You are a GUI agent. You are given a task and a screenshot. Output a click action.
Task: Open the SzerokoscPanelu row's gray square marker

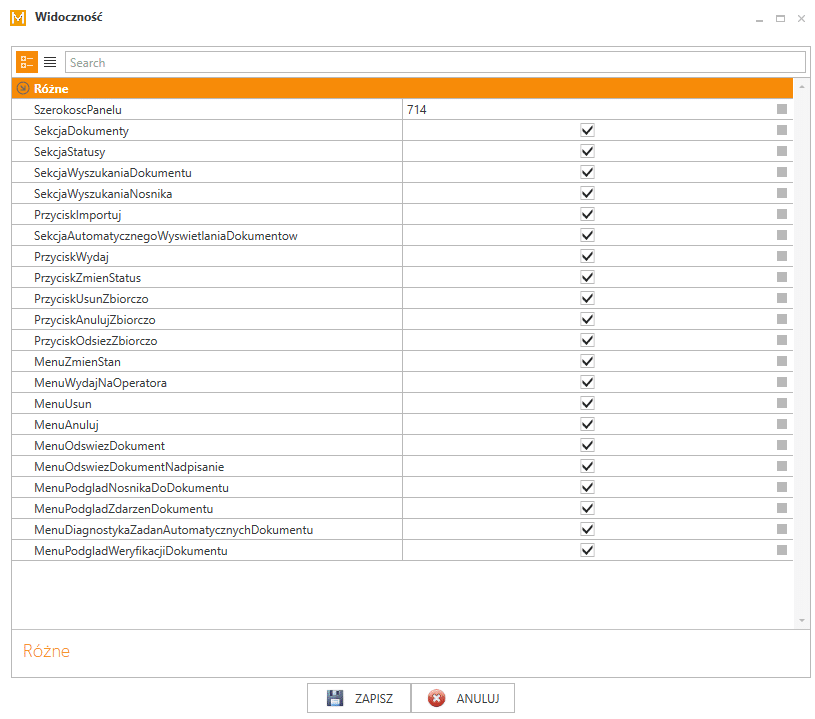(x=782, y=109)
